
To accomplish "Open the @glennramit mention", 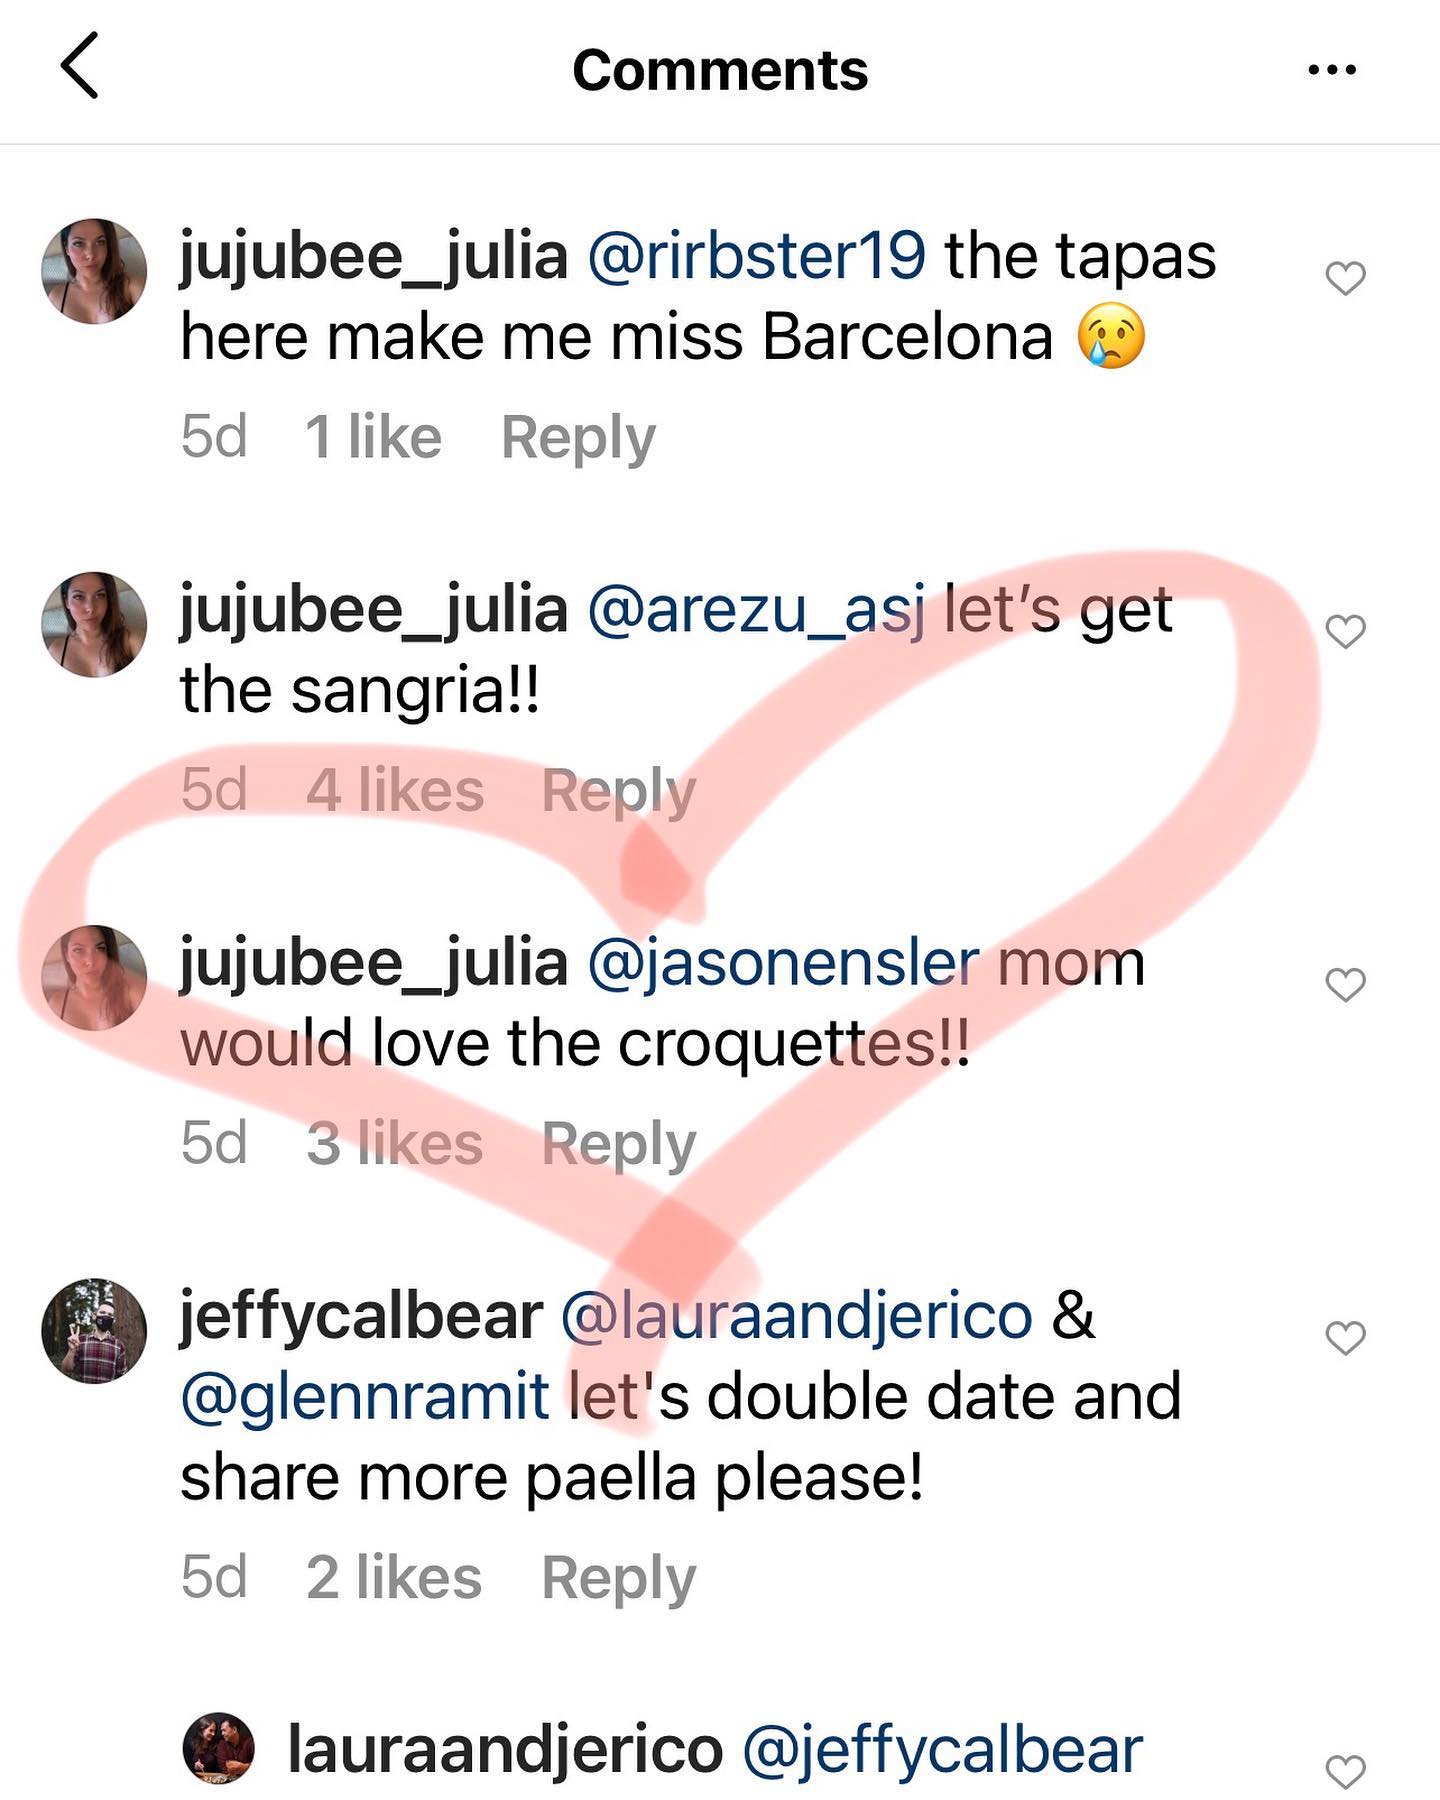I will click(365, 1397).
